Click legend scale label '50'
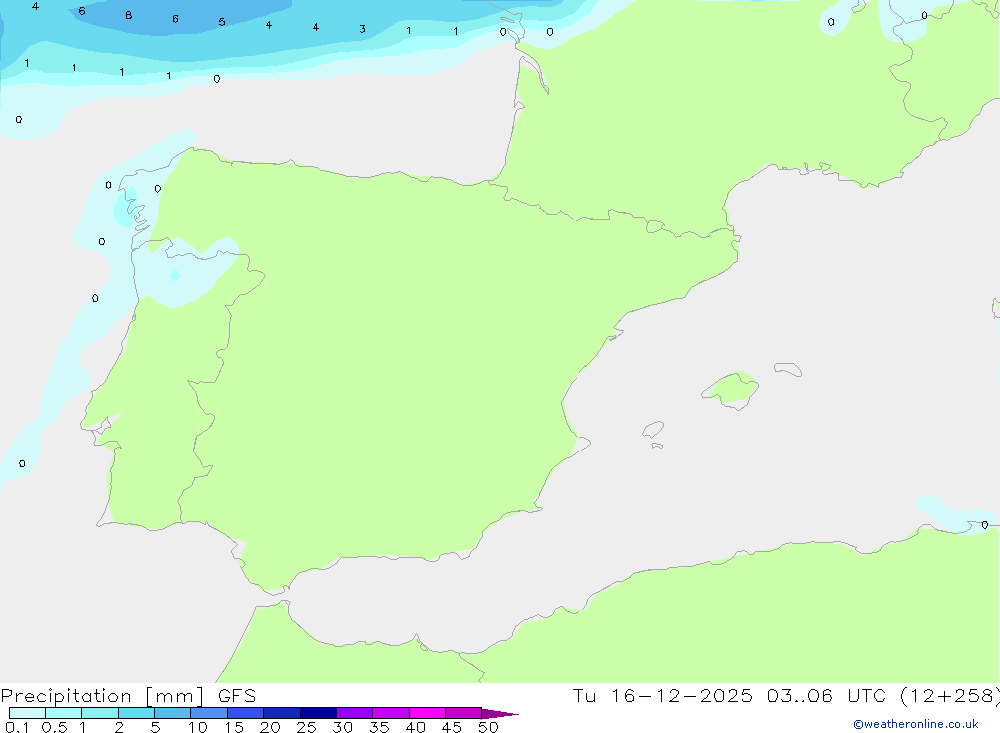Image resolution: width=1000 pixels, height=733 pixels. (x=489, y=727)
